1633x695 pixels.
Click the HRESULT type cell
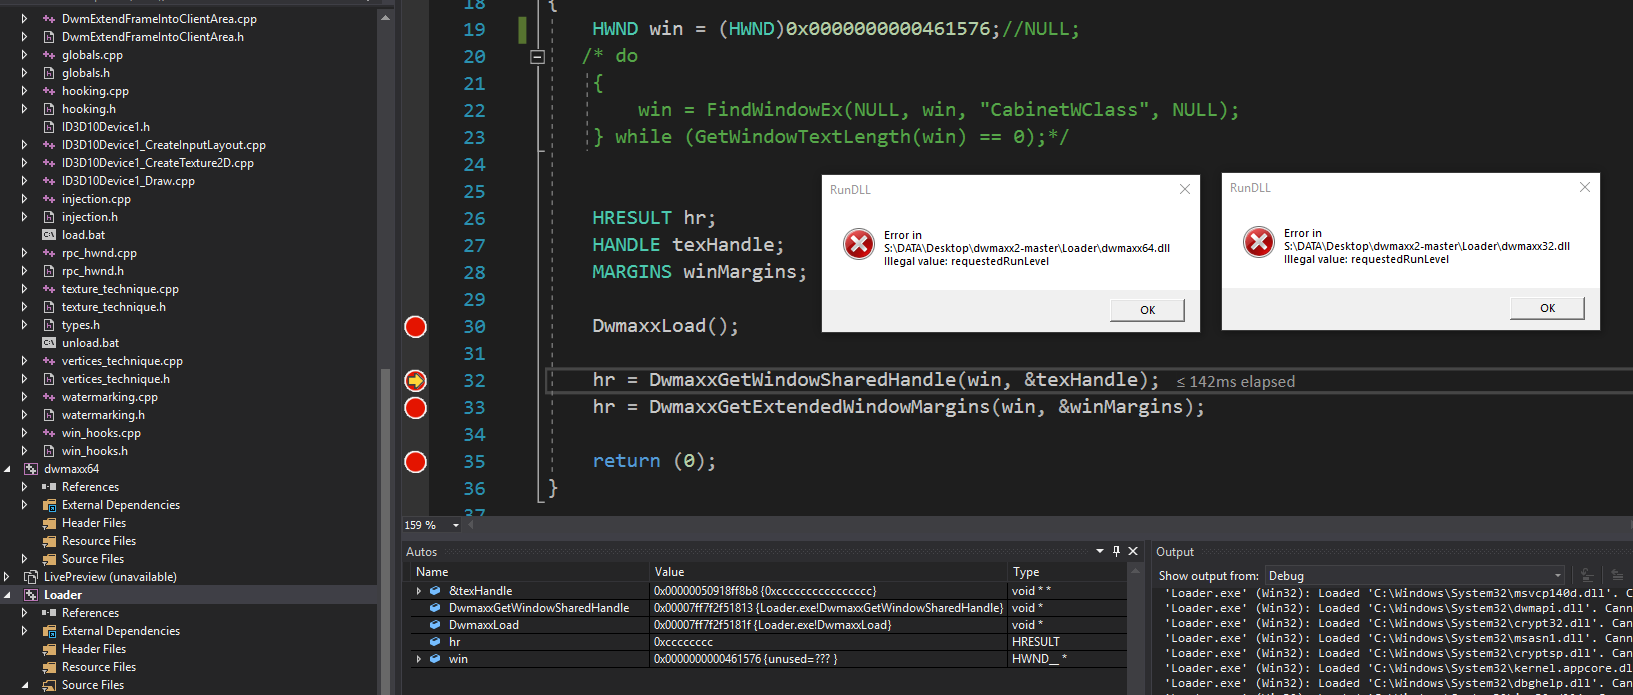(1036, 642)
